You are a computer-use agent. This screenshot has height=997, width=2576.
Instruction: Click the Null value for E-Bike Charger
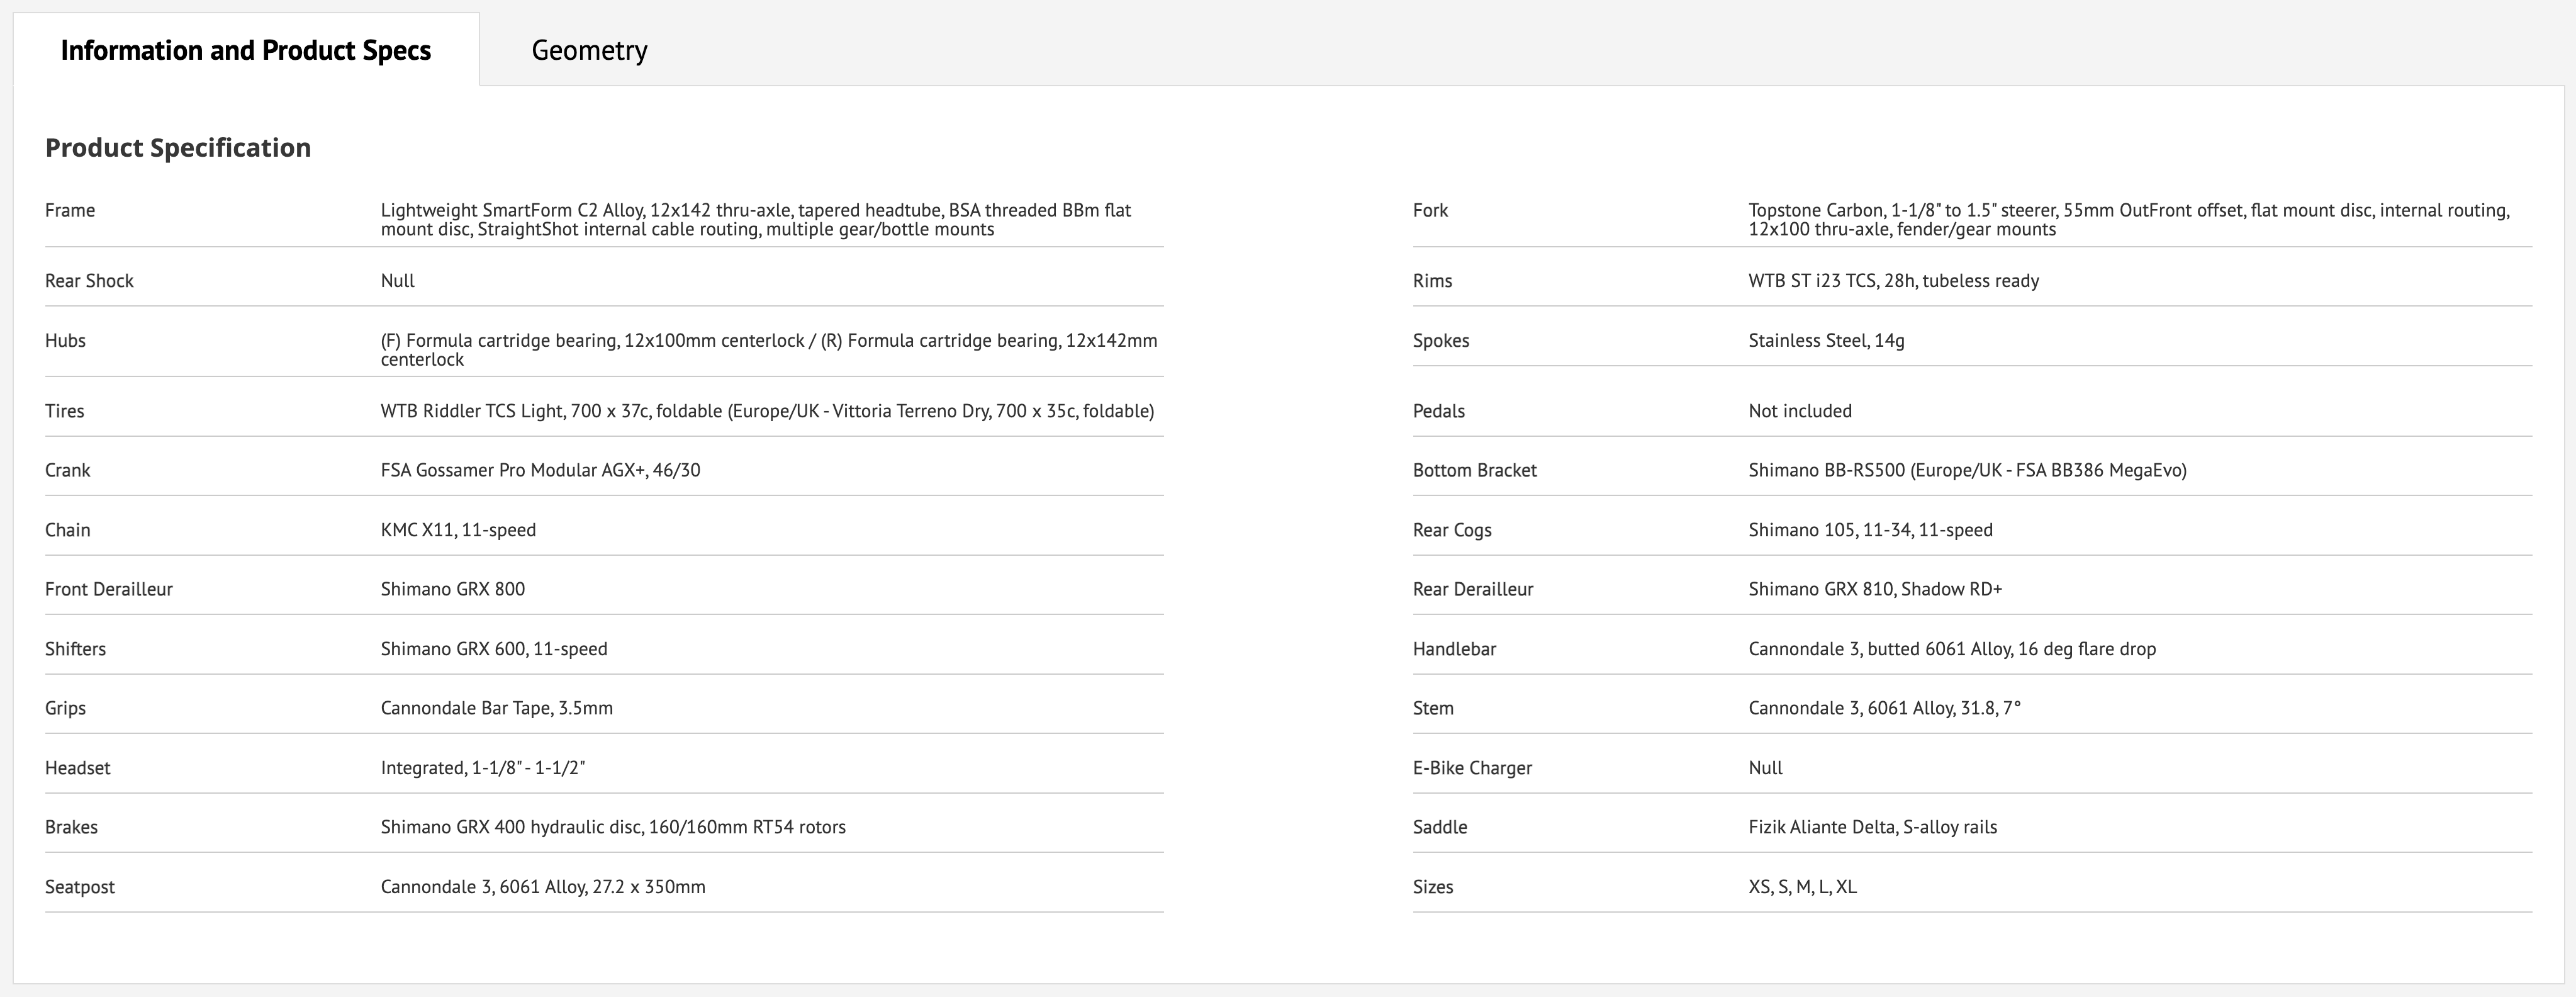pos(1765,768)
